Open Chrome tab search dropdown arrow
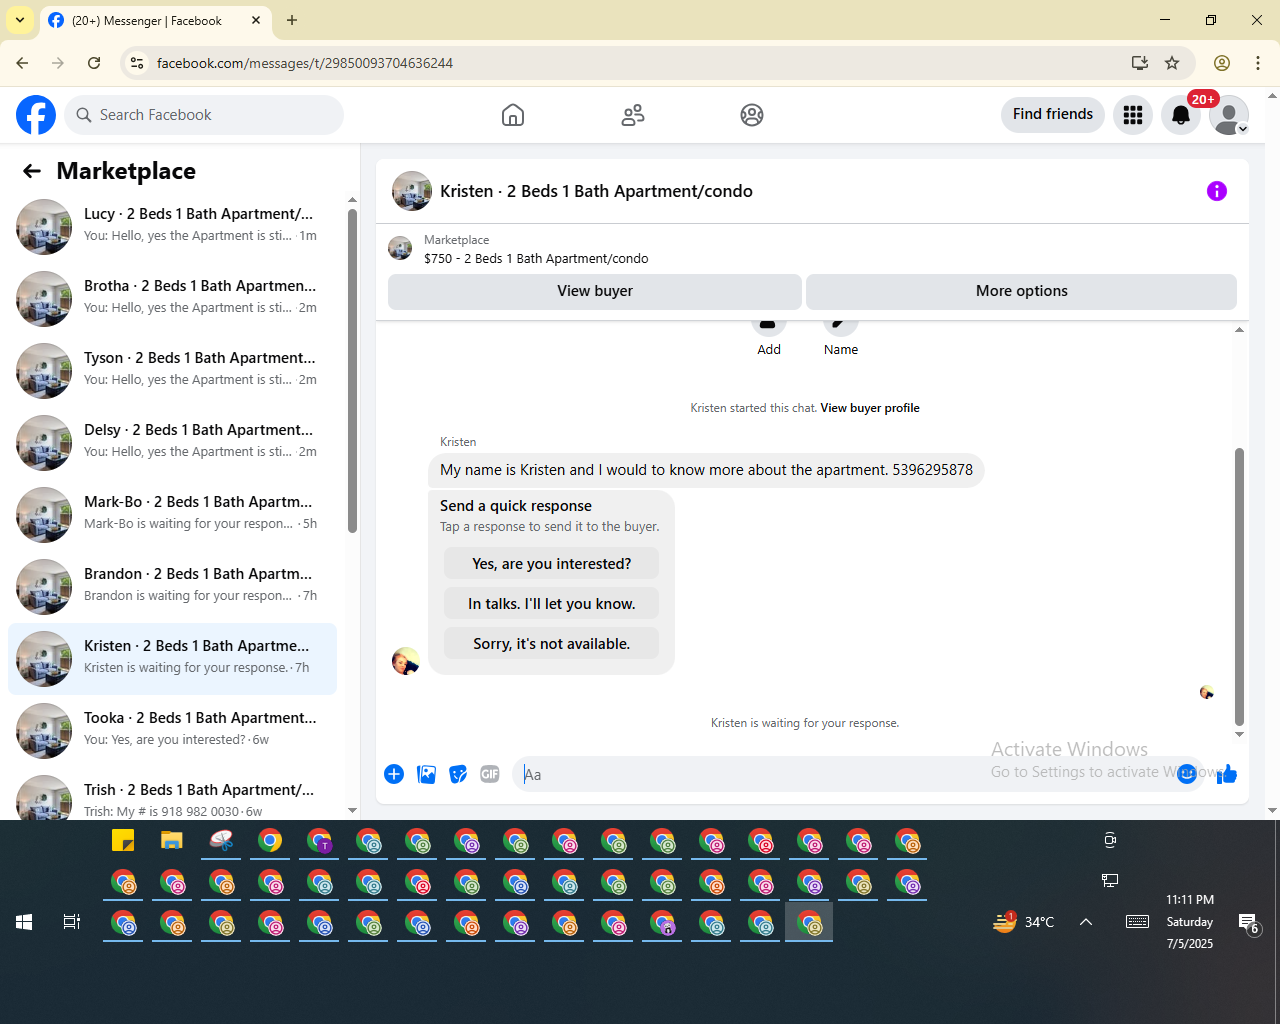This screenshot has height=1024, width=1280. pyautogui.click(x=19, y=20)
